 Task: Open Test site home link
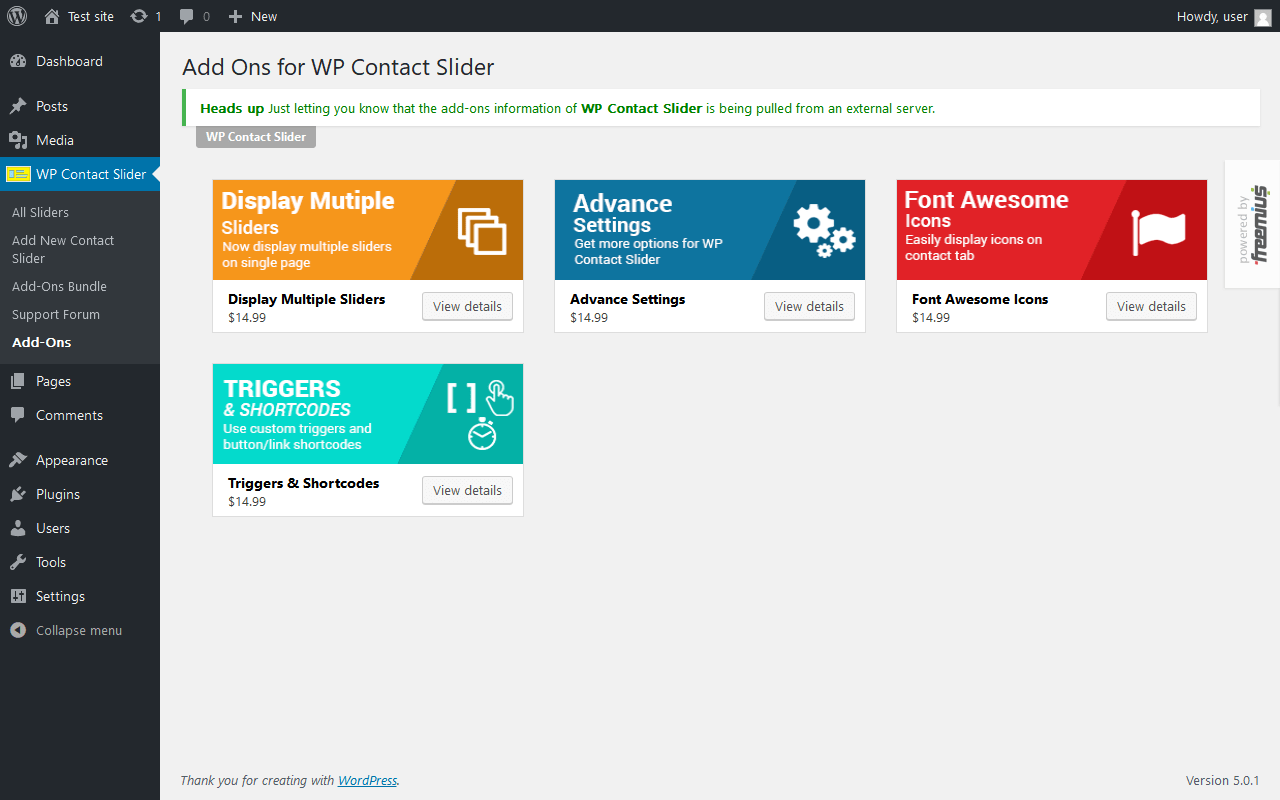79,16
